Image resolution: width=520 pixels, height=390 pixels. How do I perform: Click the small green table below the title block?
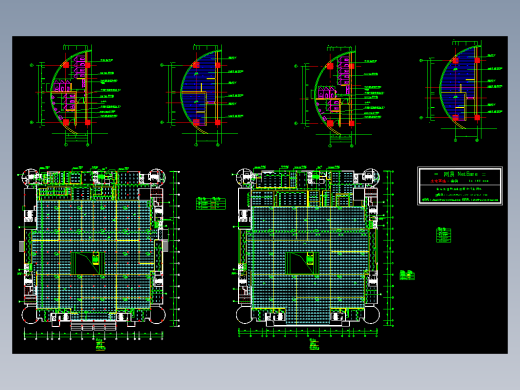[x=444, y=235]
